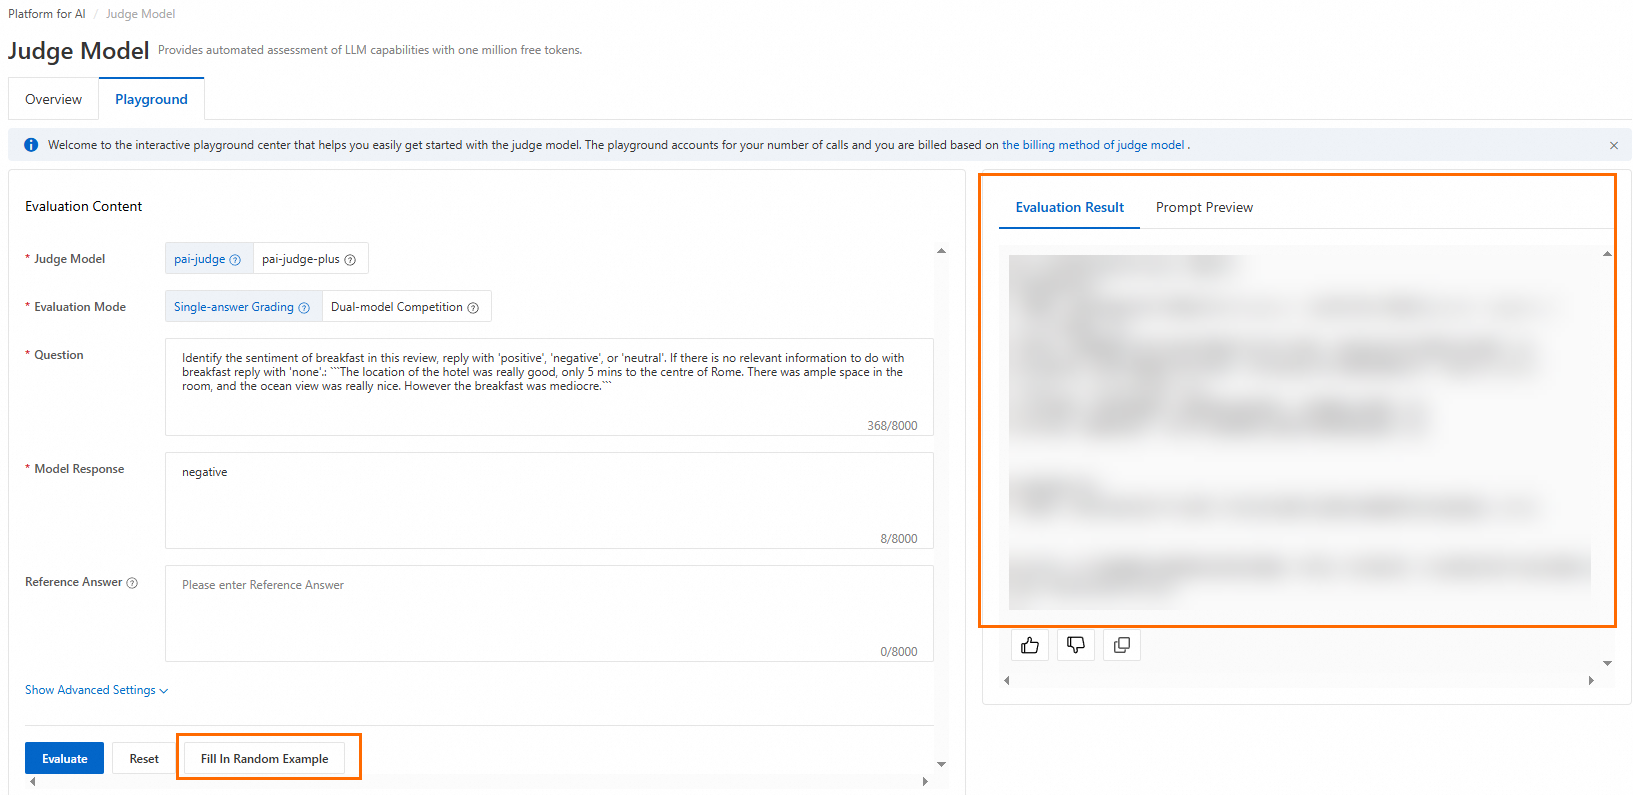This screenshot has height=795, width=1633.
Task: Select the pai-judge model
Action: point(209,259)
